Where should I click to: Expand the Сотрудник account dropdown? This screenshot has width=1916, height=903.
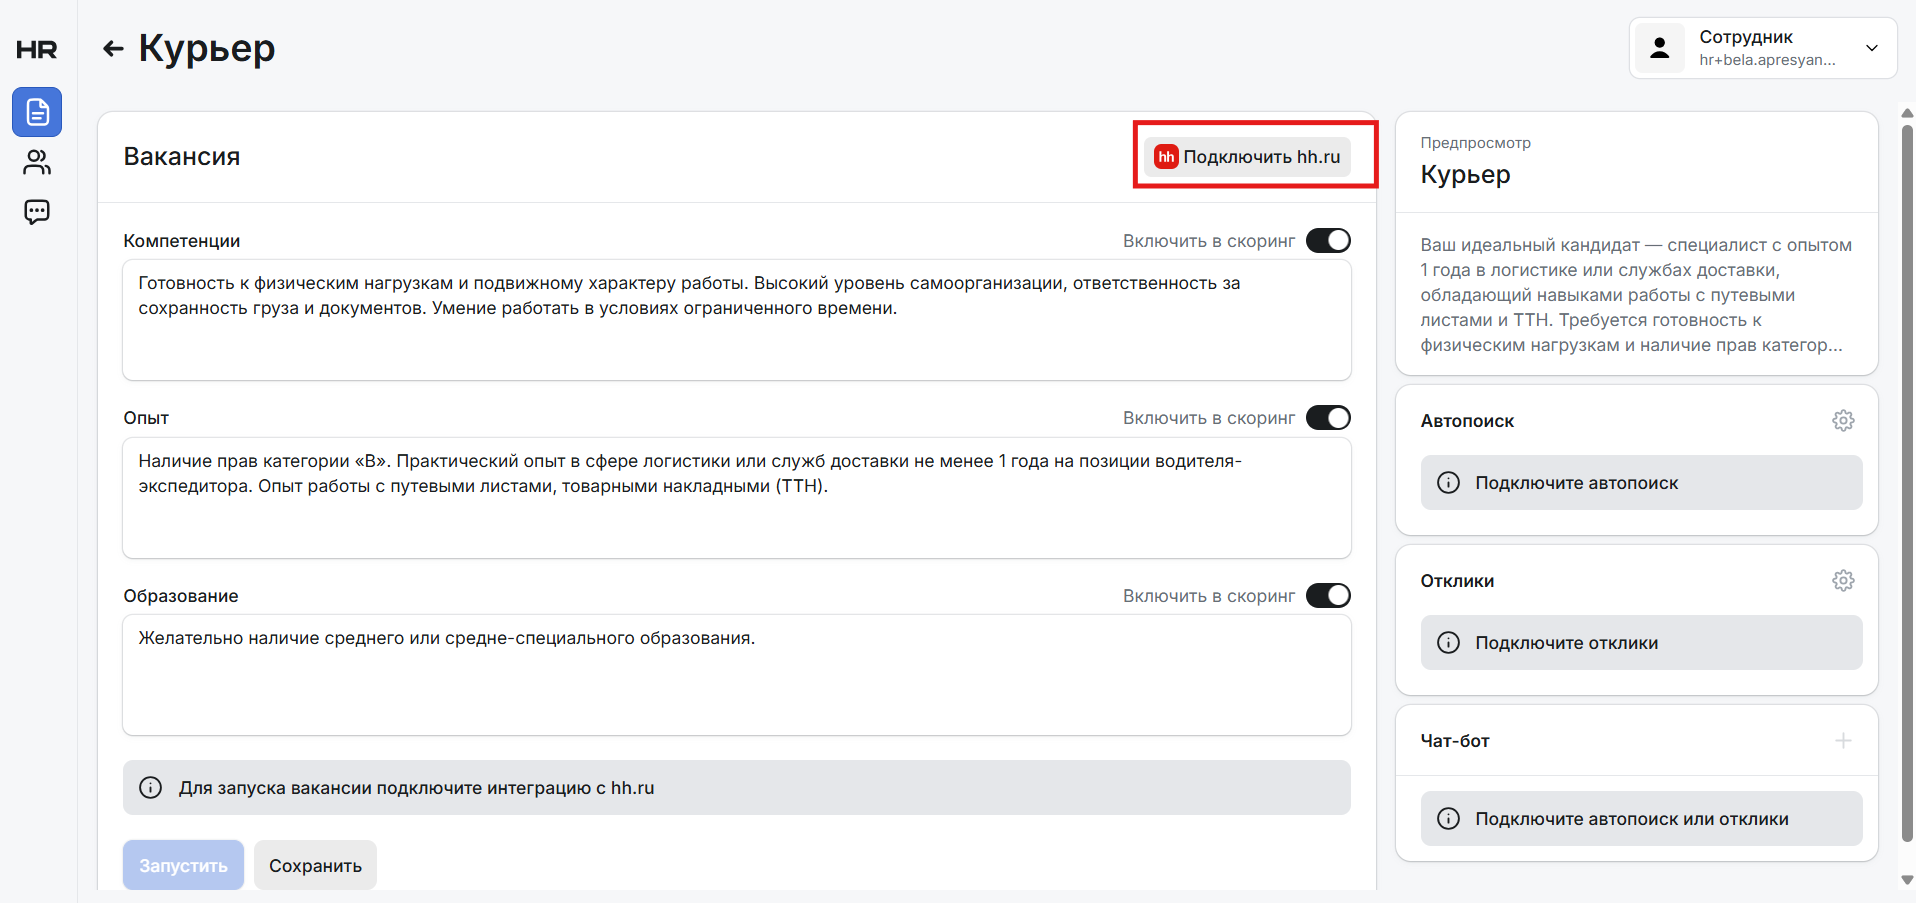pyautogui.click(x=1871, y=48)
